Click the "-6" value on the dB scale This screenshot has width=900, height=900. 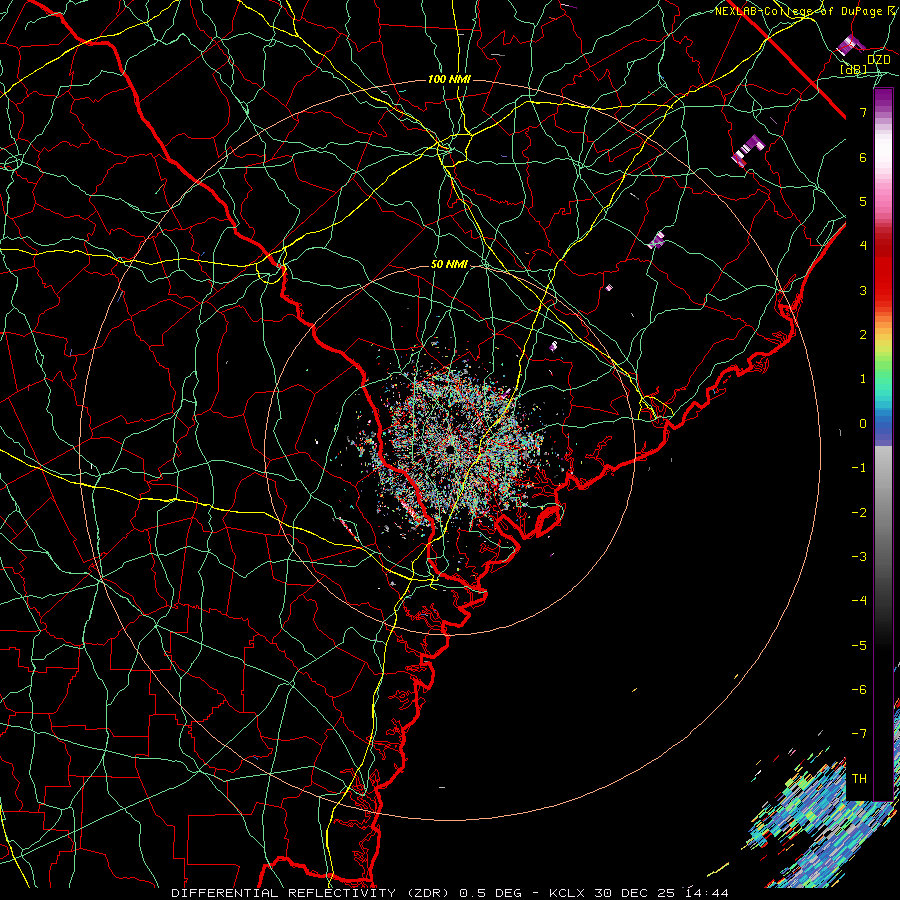pyautogui.click(x=859, y=690)
